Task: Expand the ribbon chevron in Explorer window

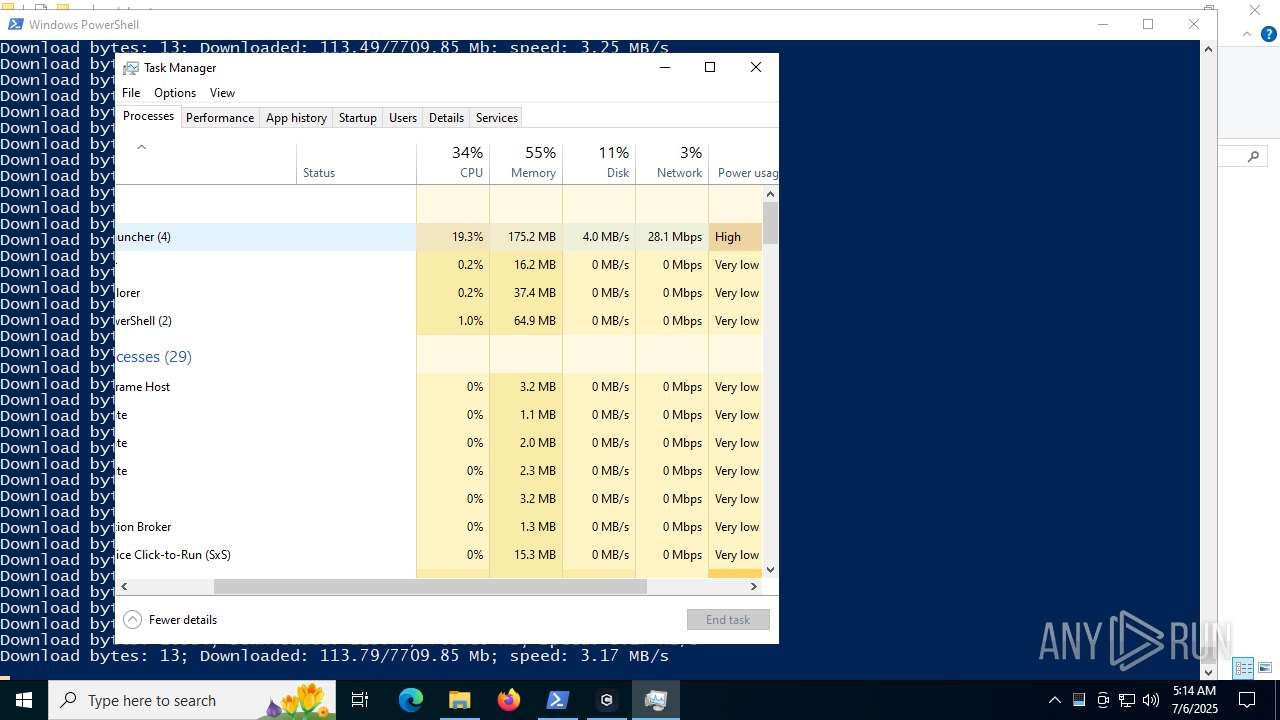Action: [1247, 34]
